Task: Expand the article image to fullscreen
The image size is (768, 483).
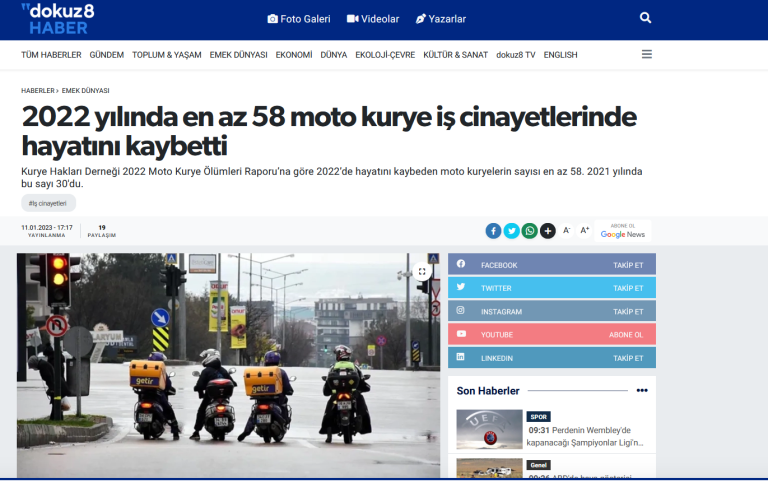Action: (x=422, y=271)
